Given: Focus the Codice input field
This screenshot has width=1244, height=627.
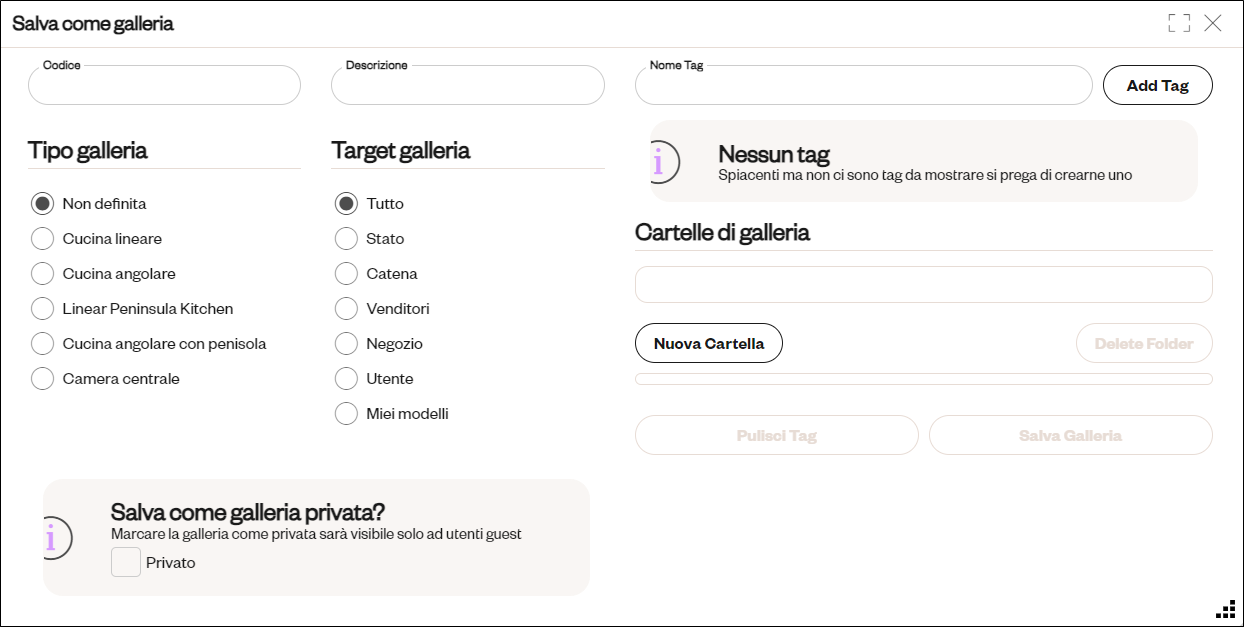Looking at the screenshot, I should tap(164, 85).
